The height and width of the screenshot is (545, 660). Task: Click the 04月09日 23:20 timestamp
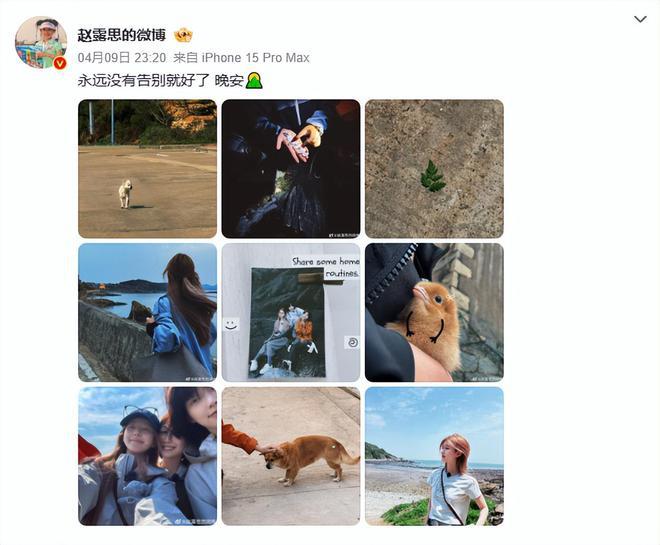(x=122, y=58)
